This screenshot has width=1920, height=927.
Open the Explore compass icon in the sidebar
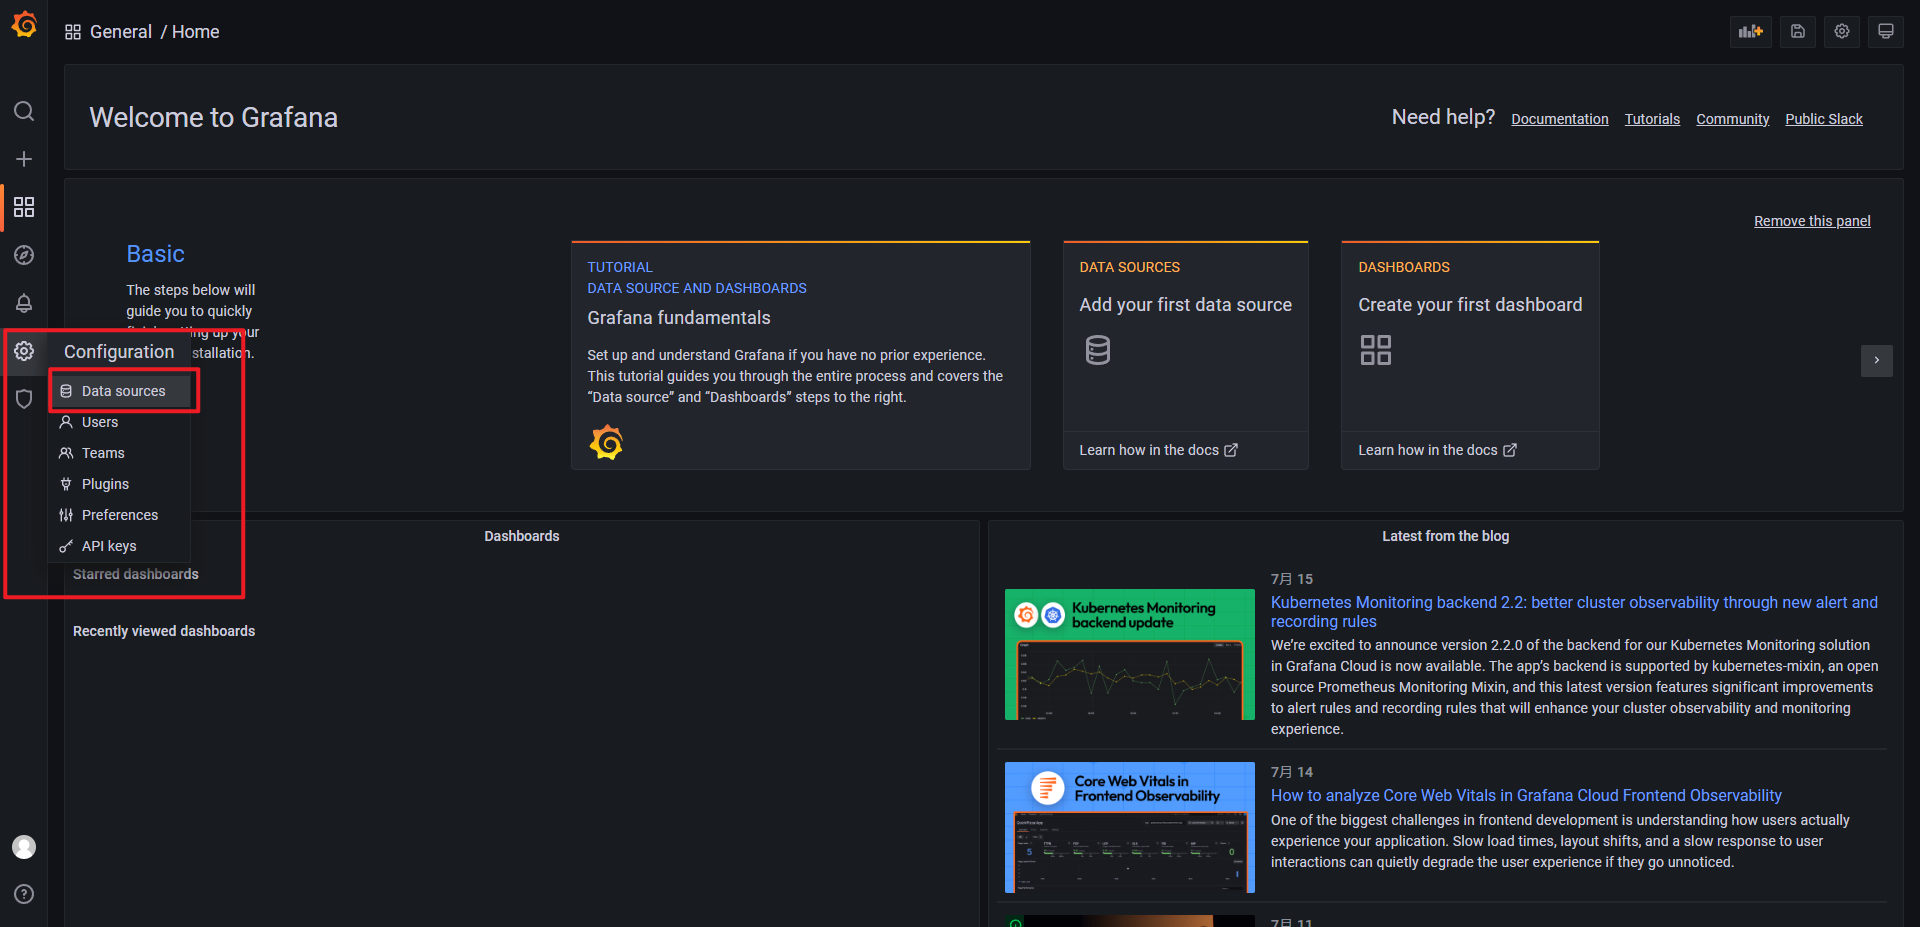[x=24, y=255]
